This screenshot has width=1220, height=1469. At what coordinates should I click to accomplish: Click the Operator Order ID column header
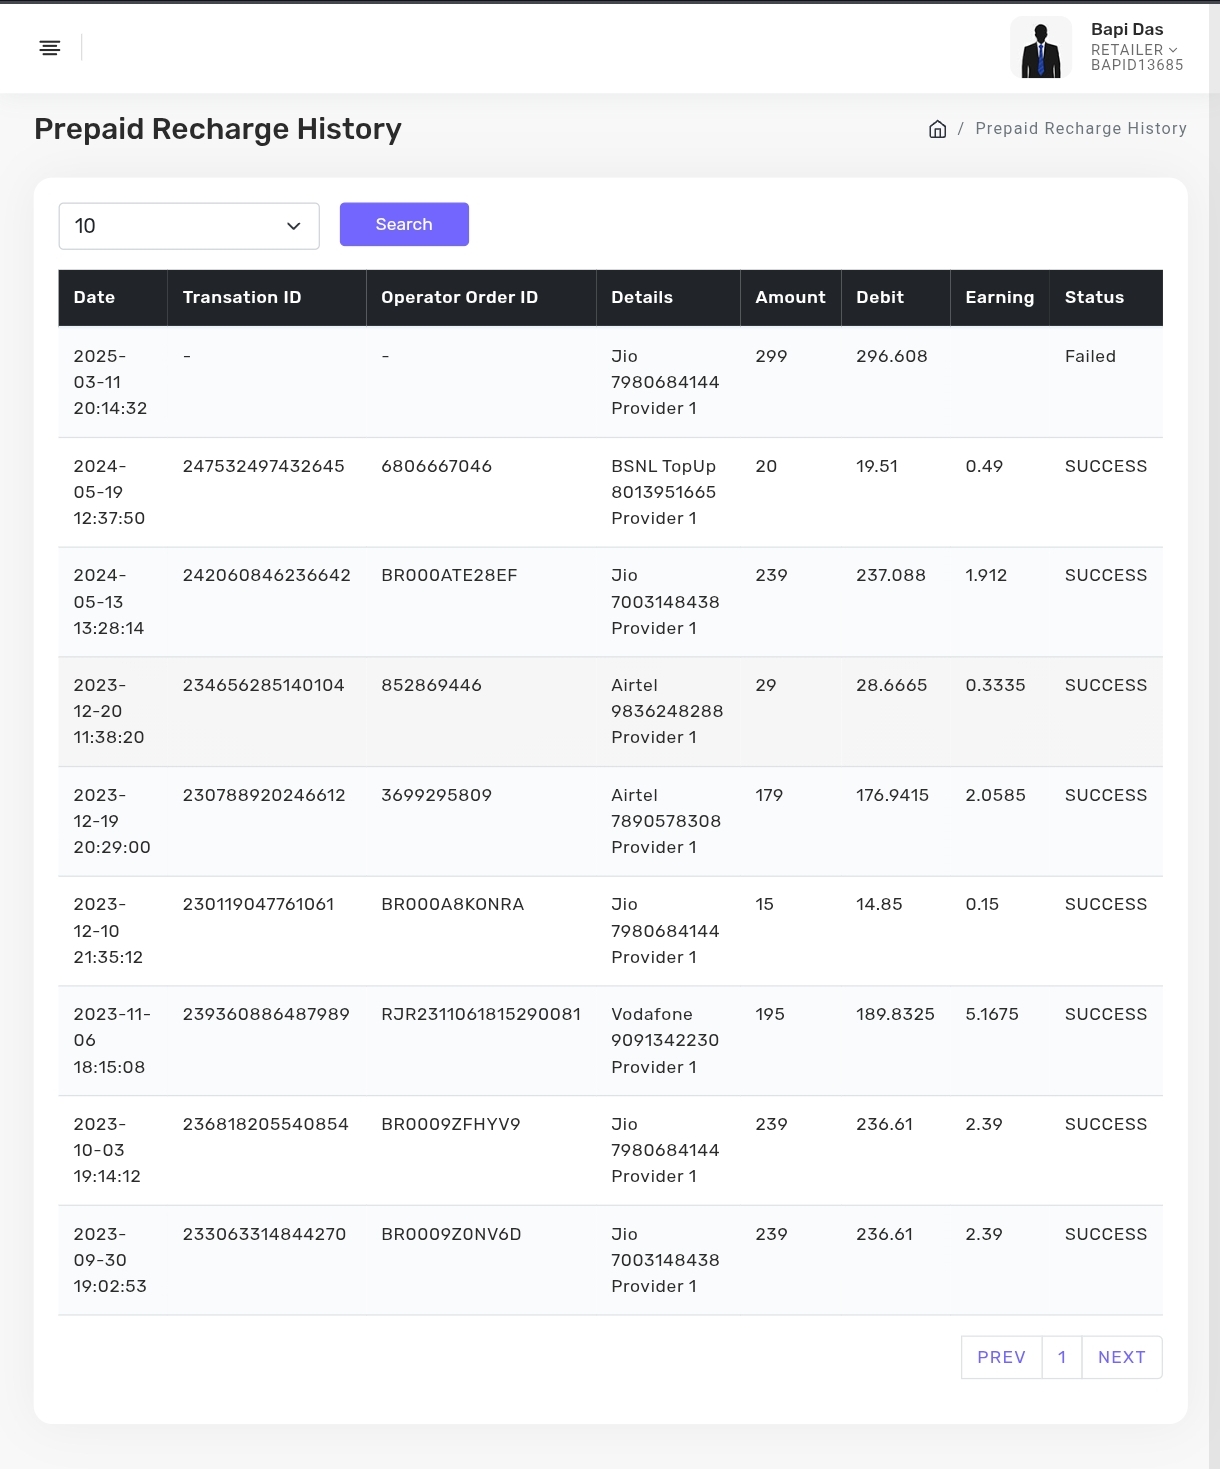pos(459,298)
